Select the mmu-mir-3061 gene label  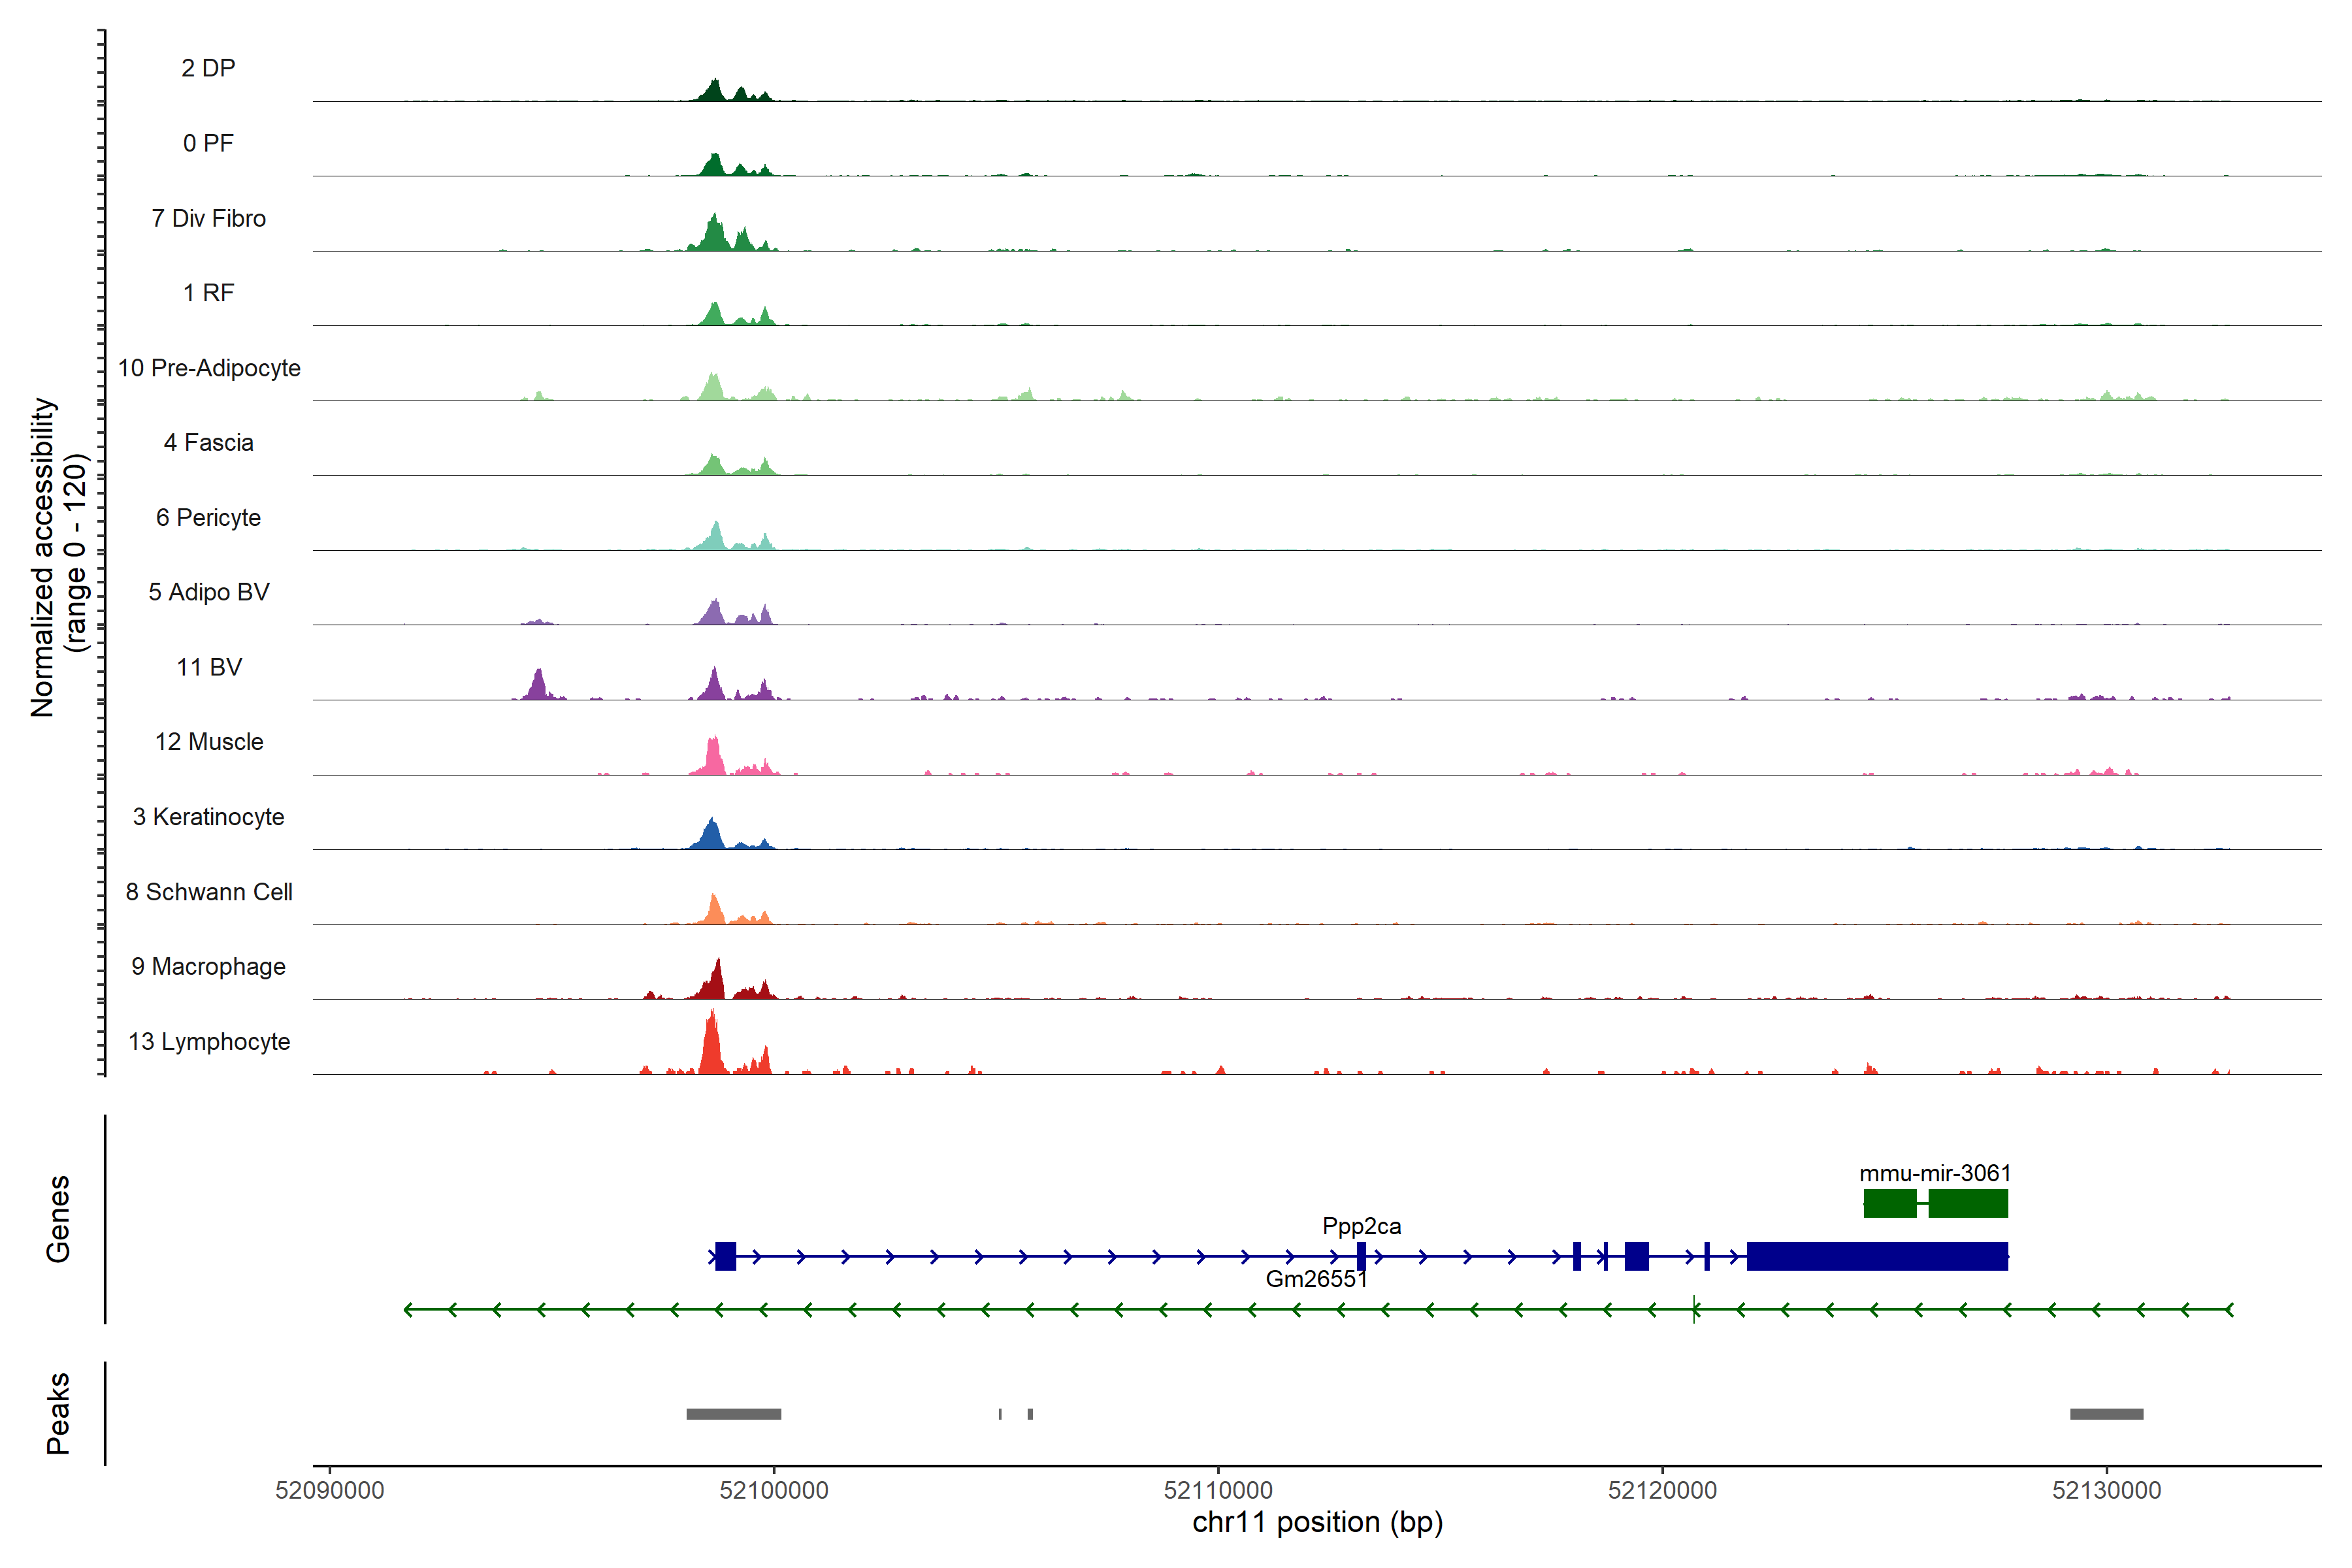(1934, 1173)
